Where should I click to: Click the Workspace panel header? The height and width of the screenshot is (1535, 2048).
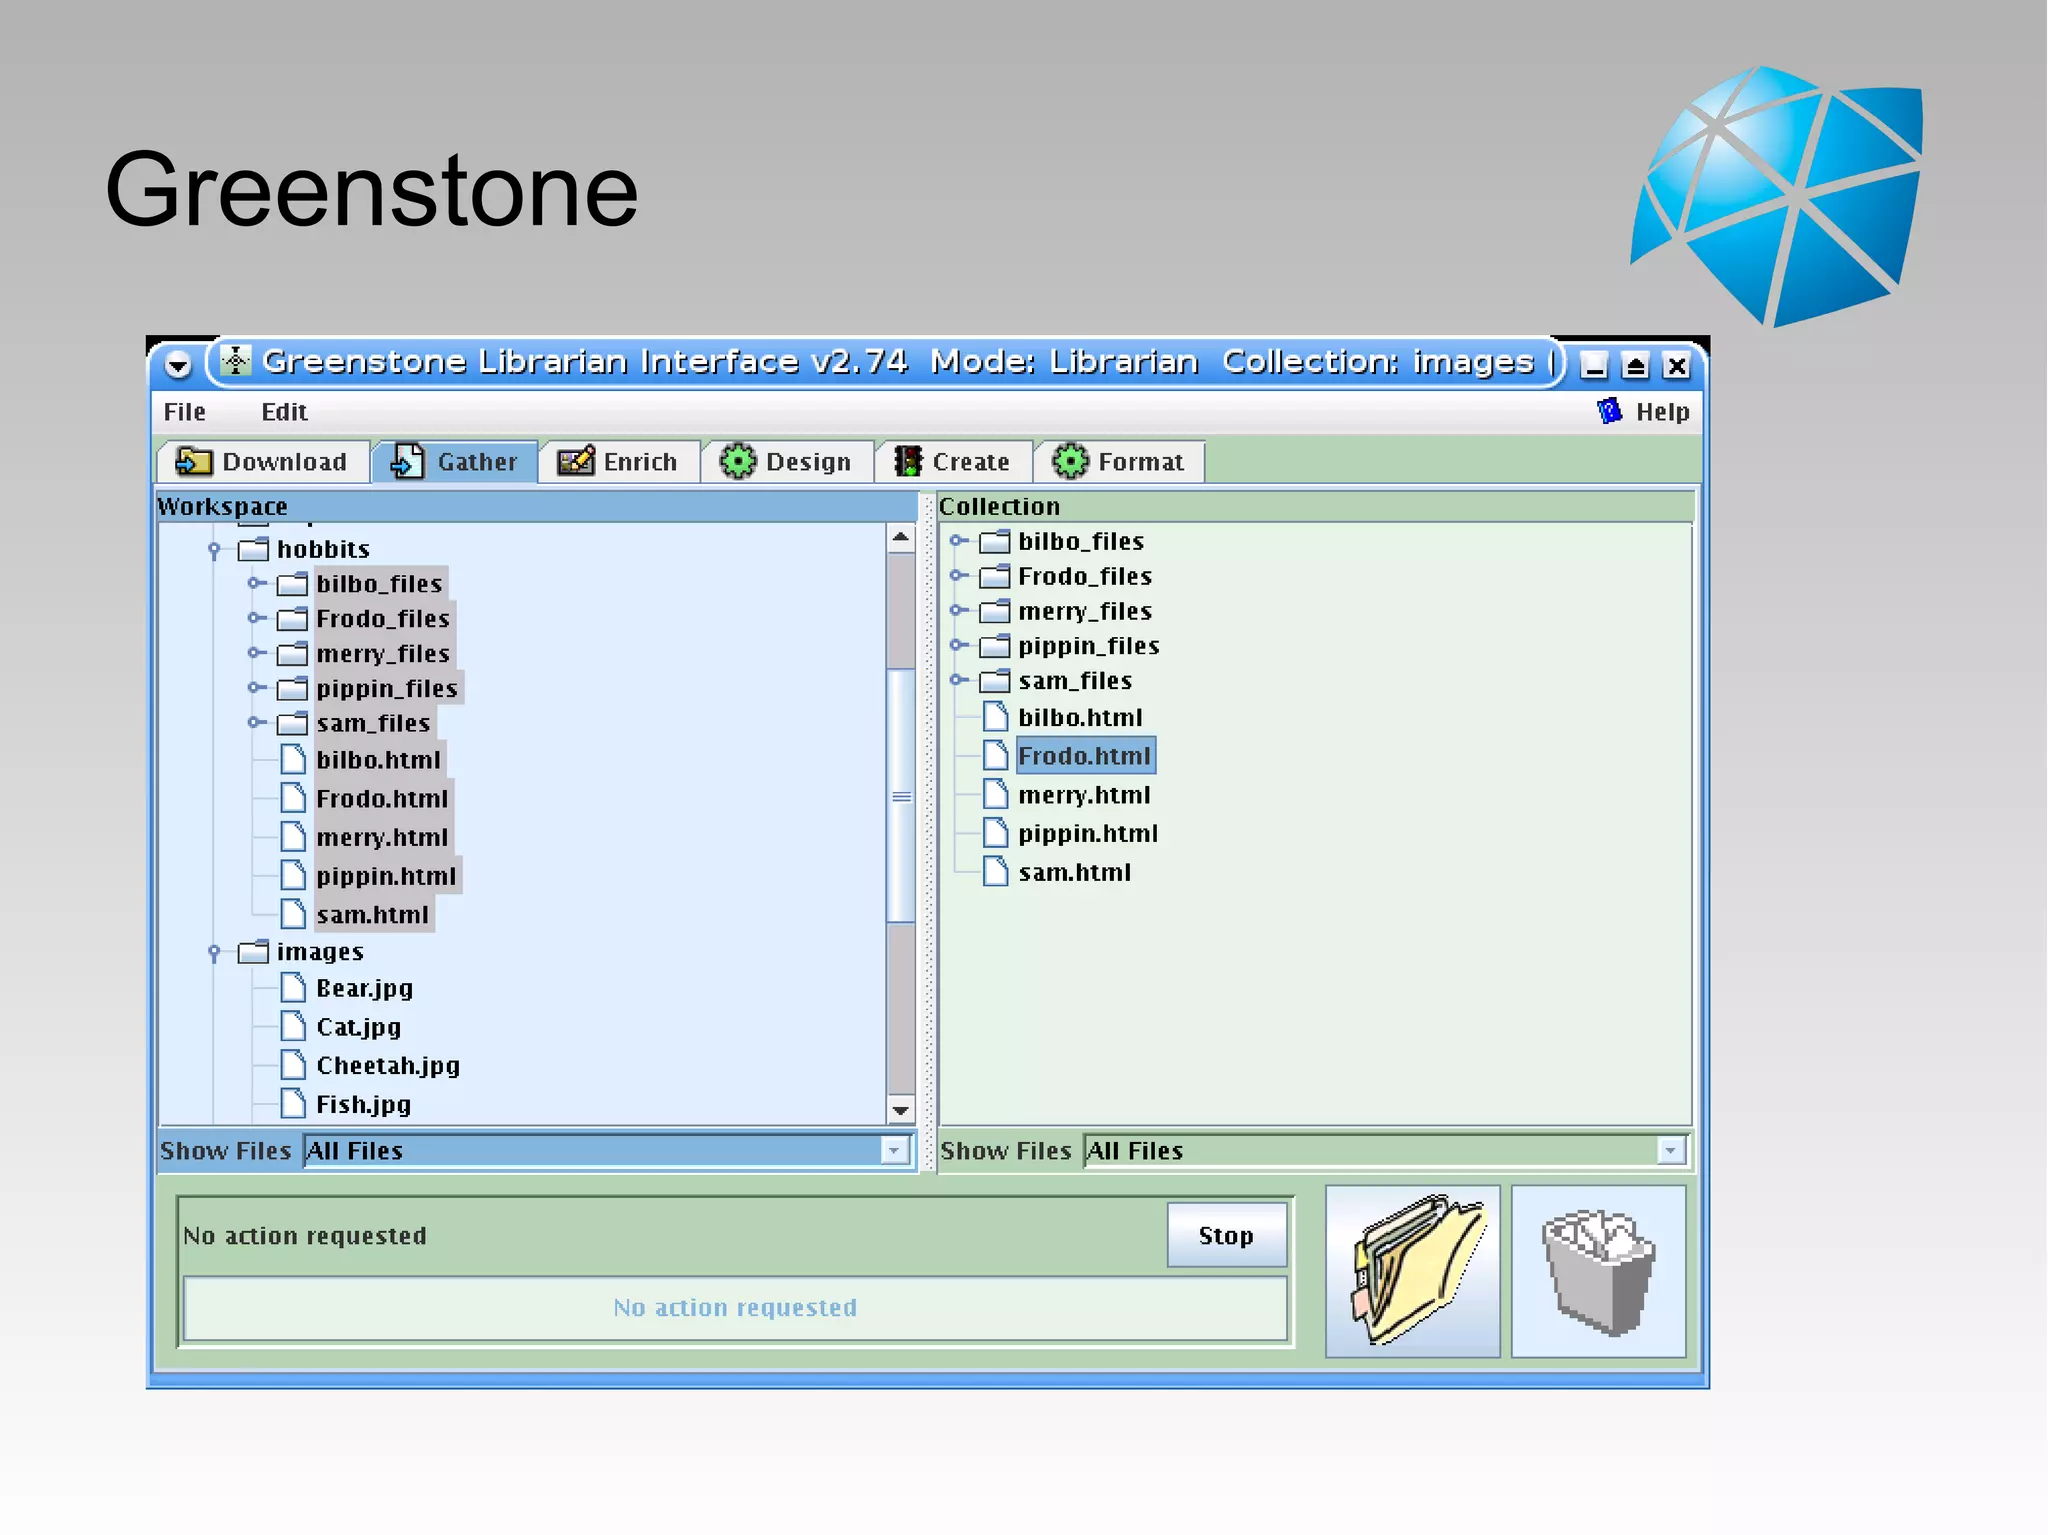pos(537,506)
